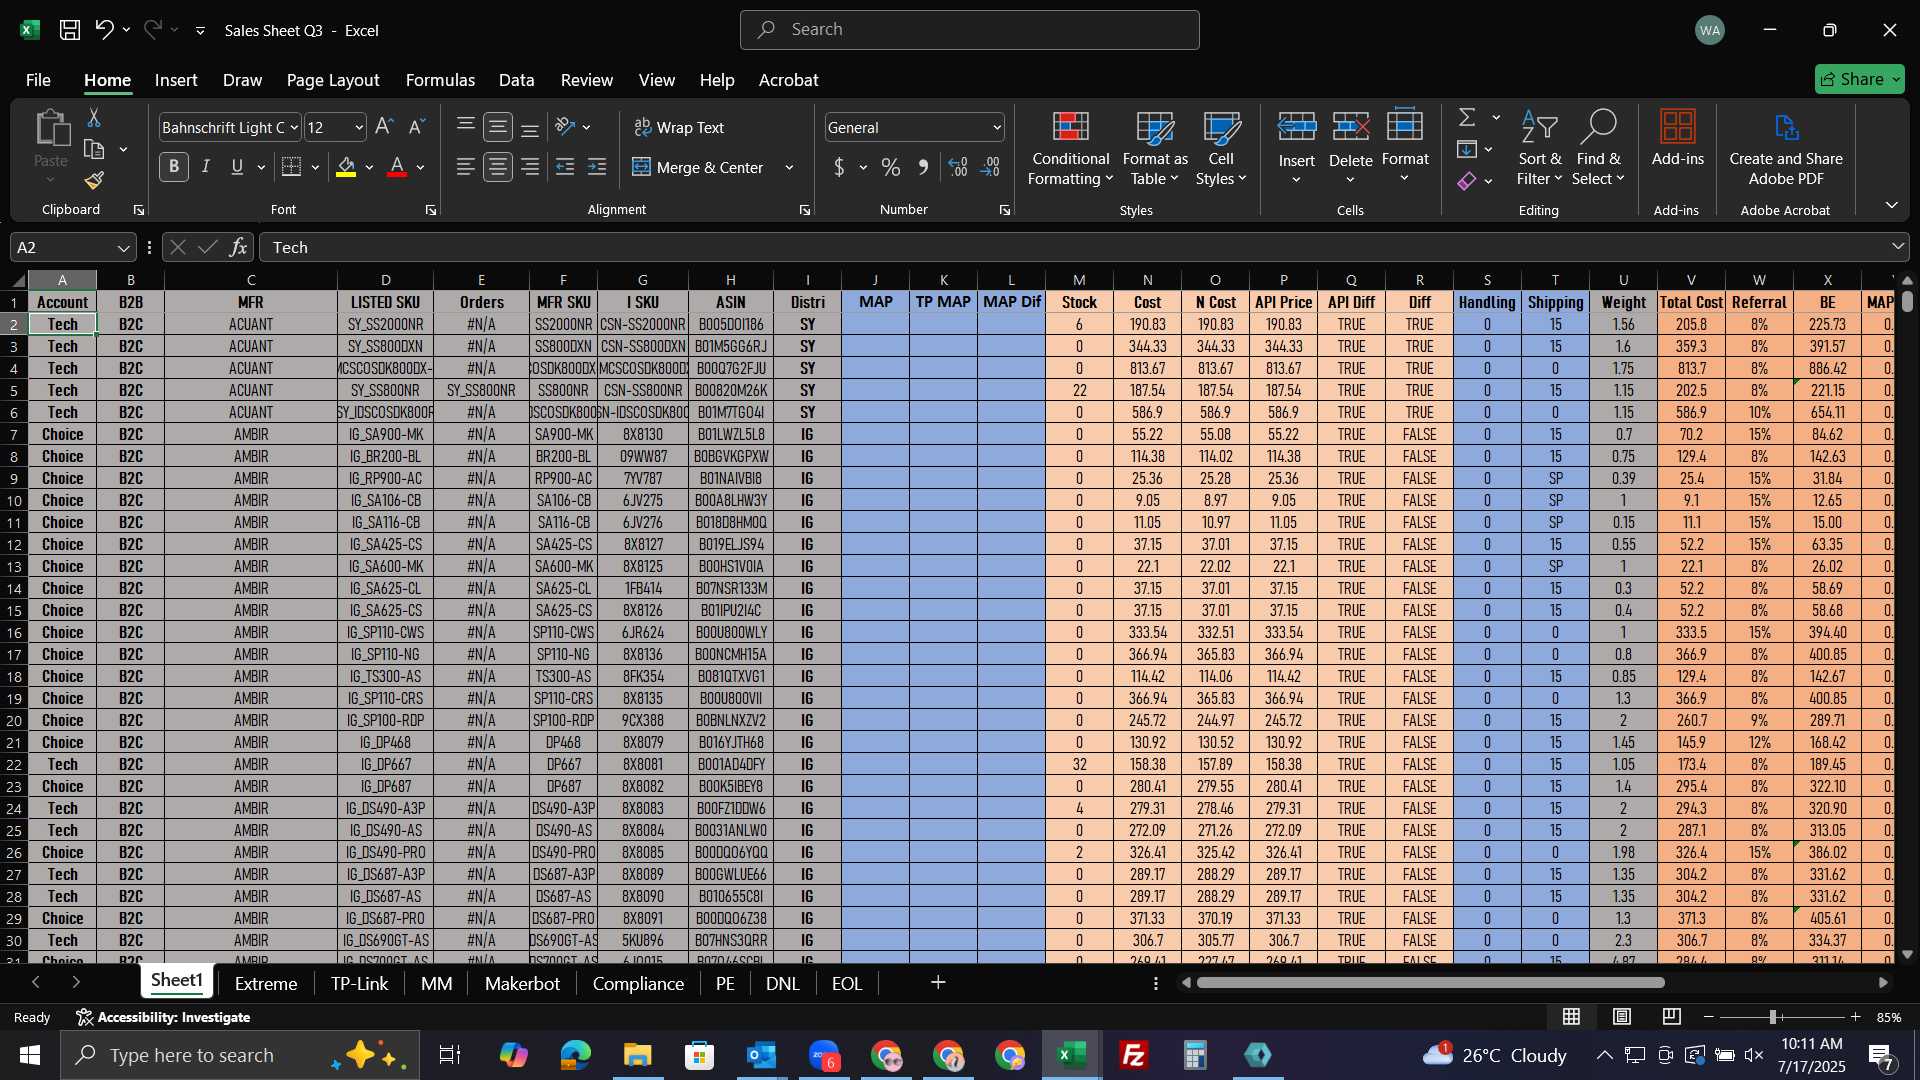Open the Name Box dropdown arrow
Image resolution: width=1920 pixels, height=1080 pixels.
click(x=123, y=247)
